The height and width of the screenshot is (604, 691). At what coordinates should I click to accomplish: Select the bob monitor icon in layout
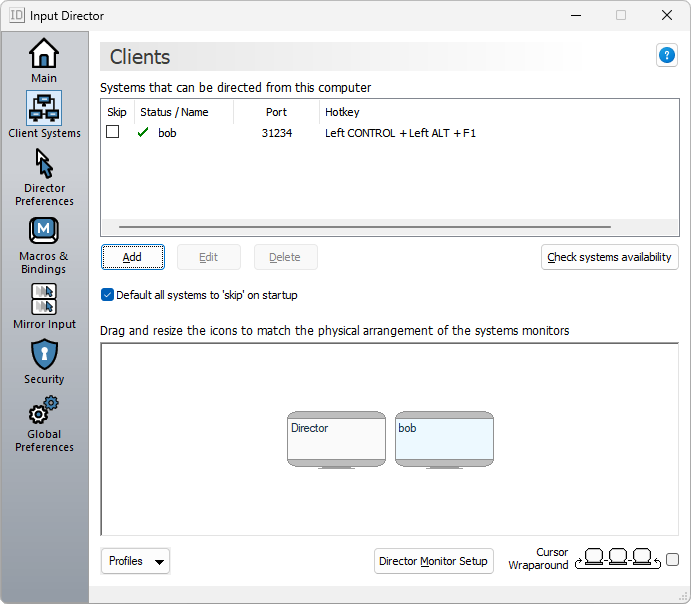[444, 440]
